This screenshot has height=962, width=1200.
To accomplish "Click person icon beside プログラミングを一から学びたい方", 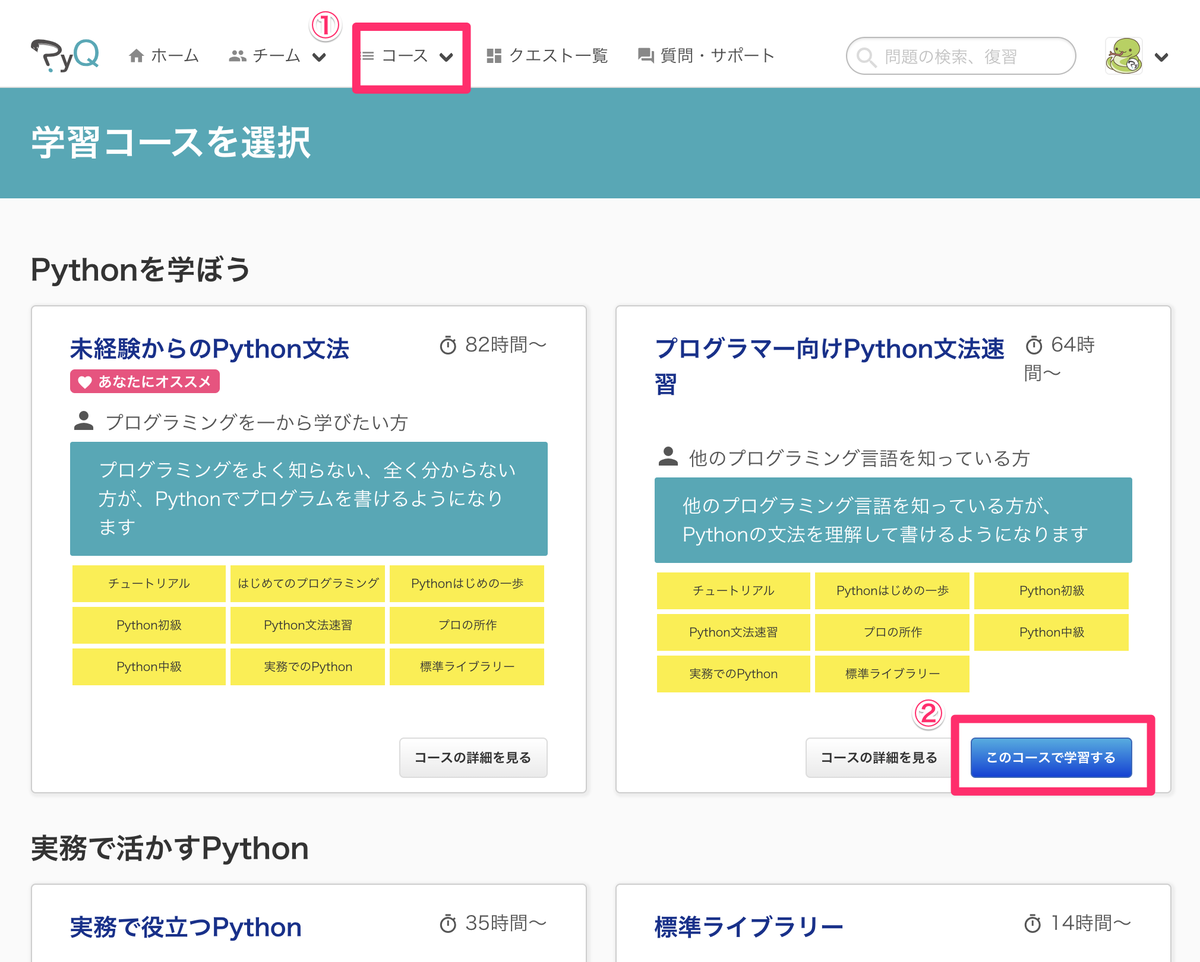I will click(x=84, y=421).
